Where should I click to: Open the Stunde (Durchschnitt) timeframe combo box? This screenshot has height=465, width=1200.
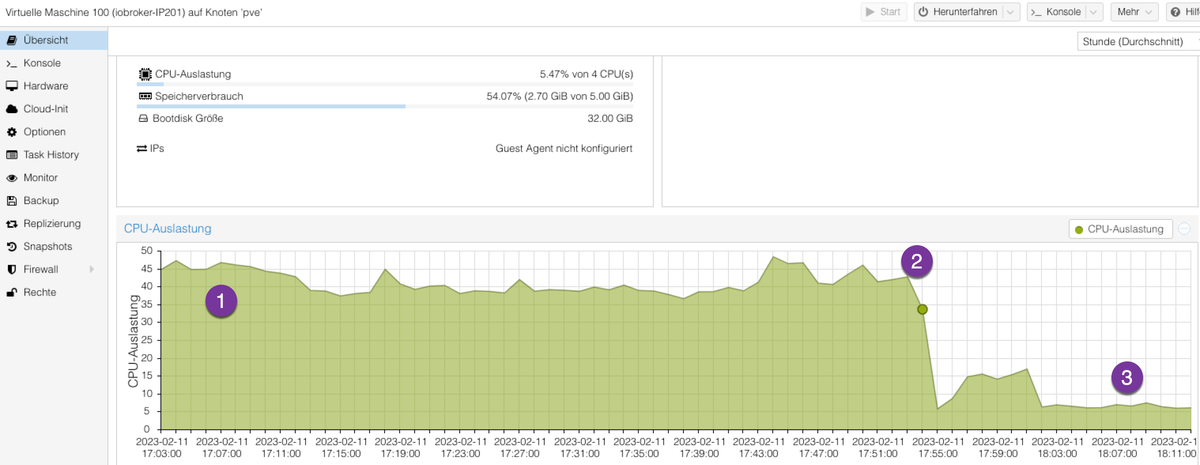pos(1138,41)
